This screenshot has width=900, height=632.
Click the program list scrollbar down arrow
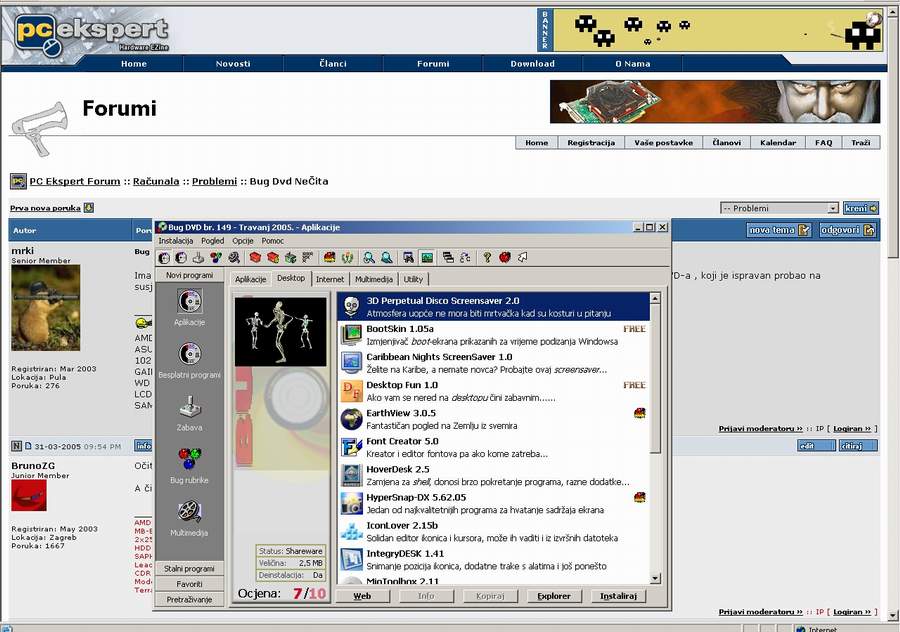[655, 578]
